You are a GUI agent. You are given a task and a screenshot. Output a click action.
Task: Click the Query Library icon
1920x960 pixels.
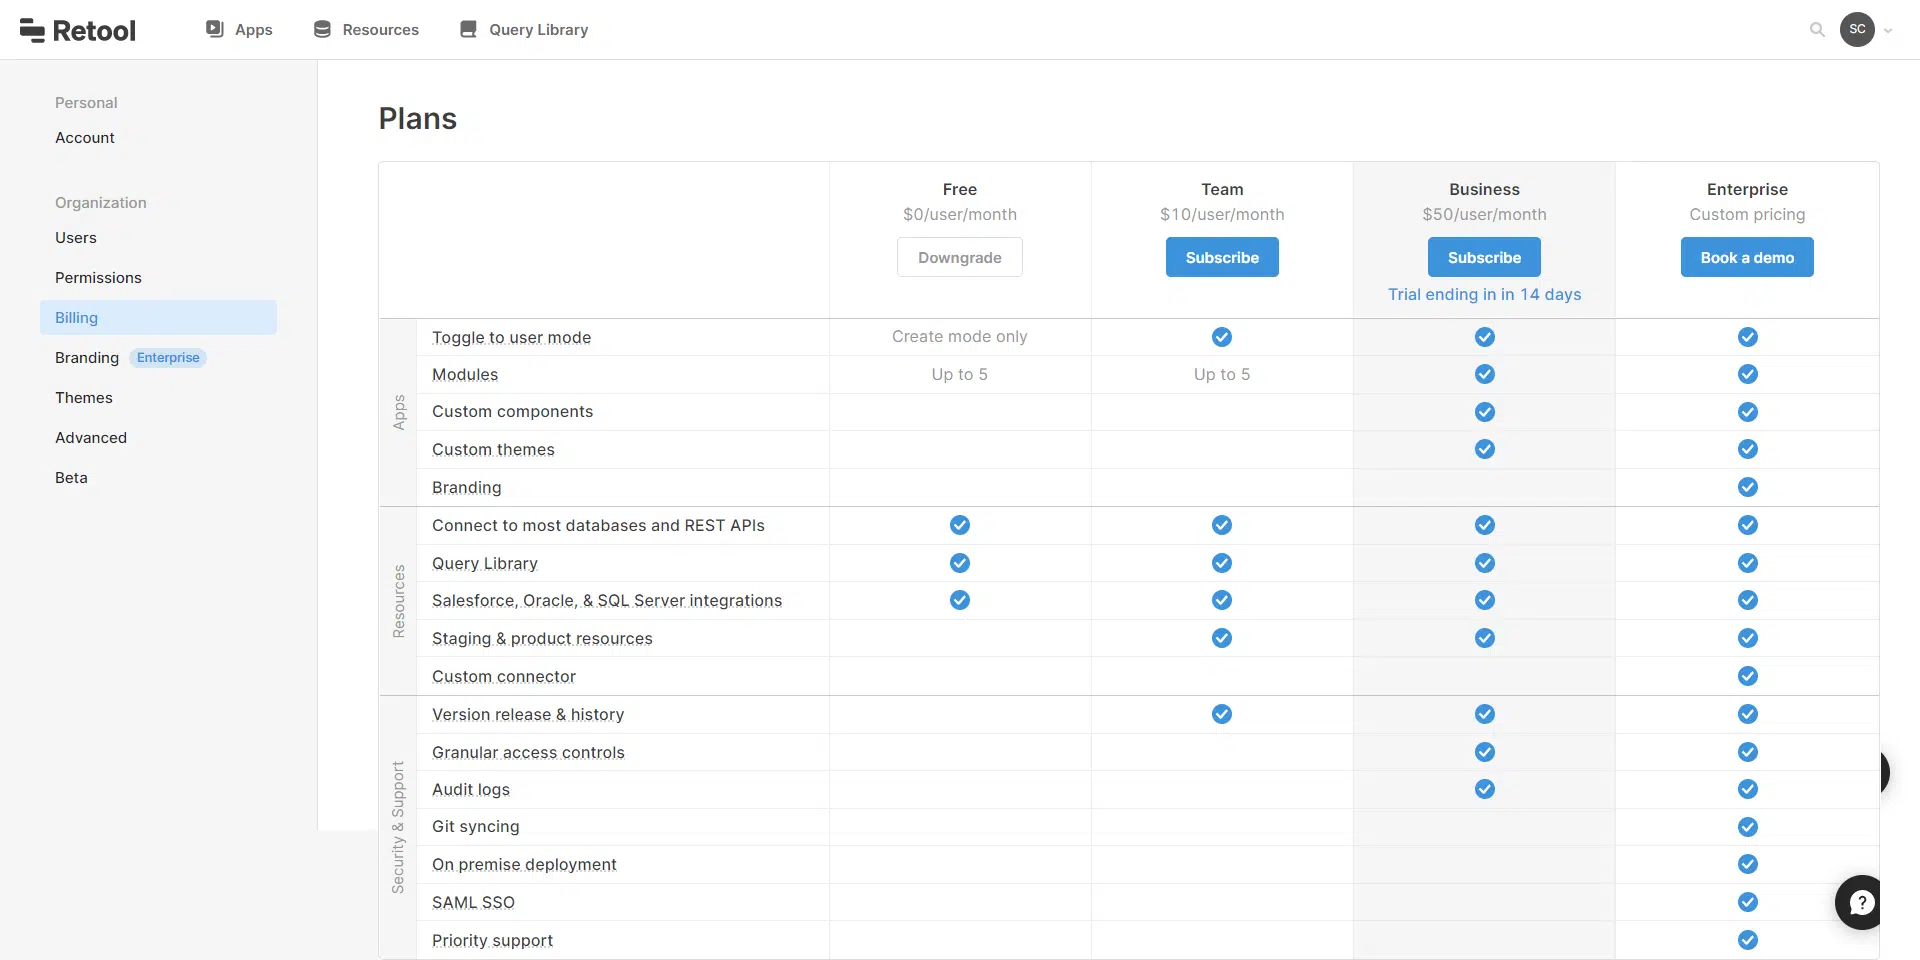(x=468, y=29)
